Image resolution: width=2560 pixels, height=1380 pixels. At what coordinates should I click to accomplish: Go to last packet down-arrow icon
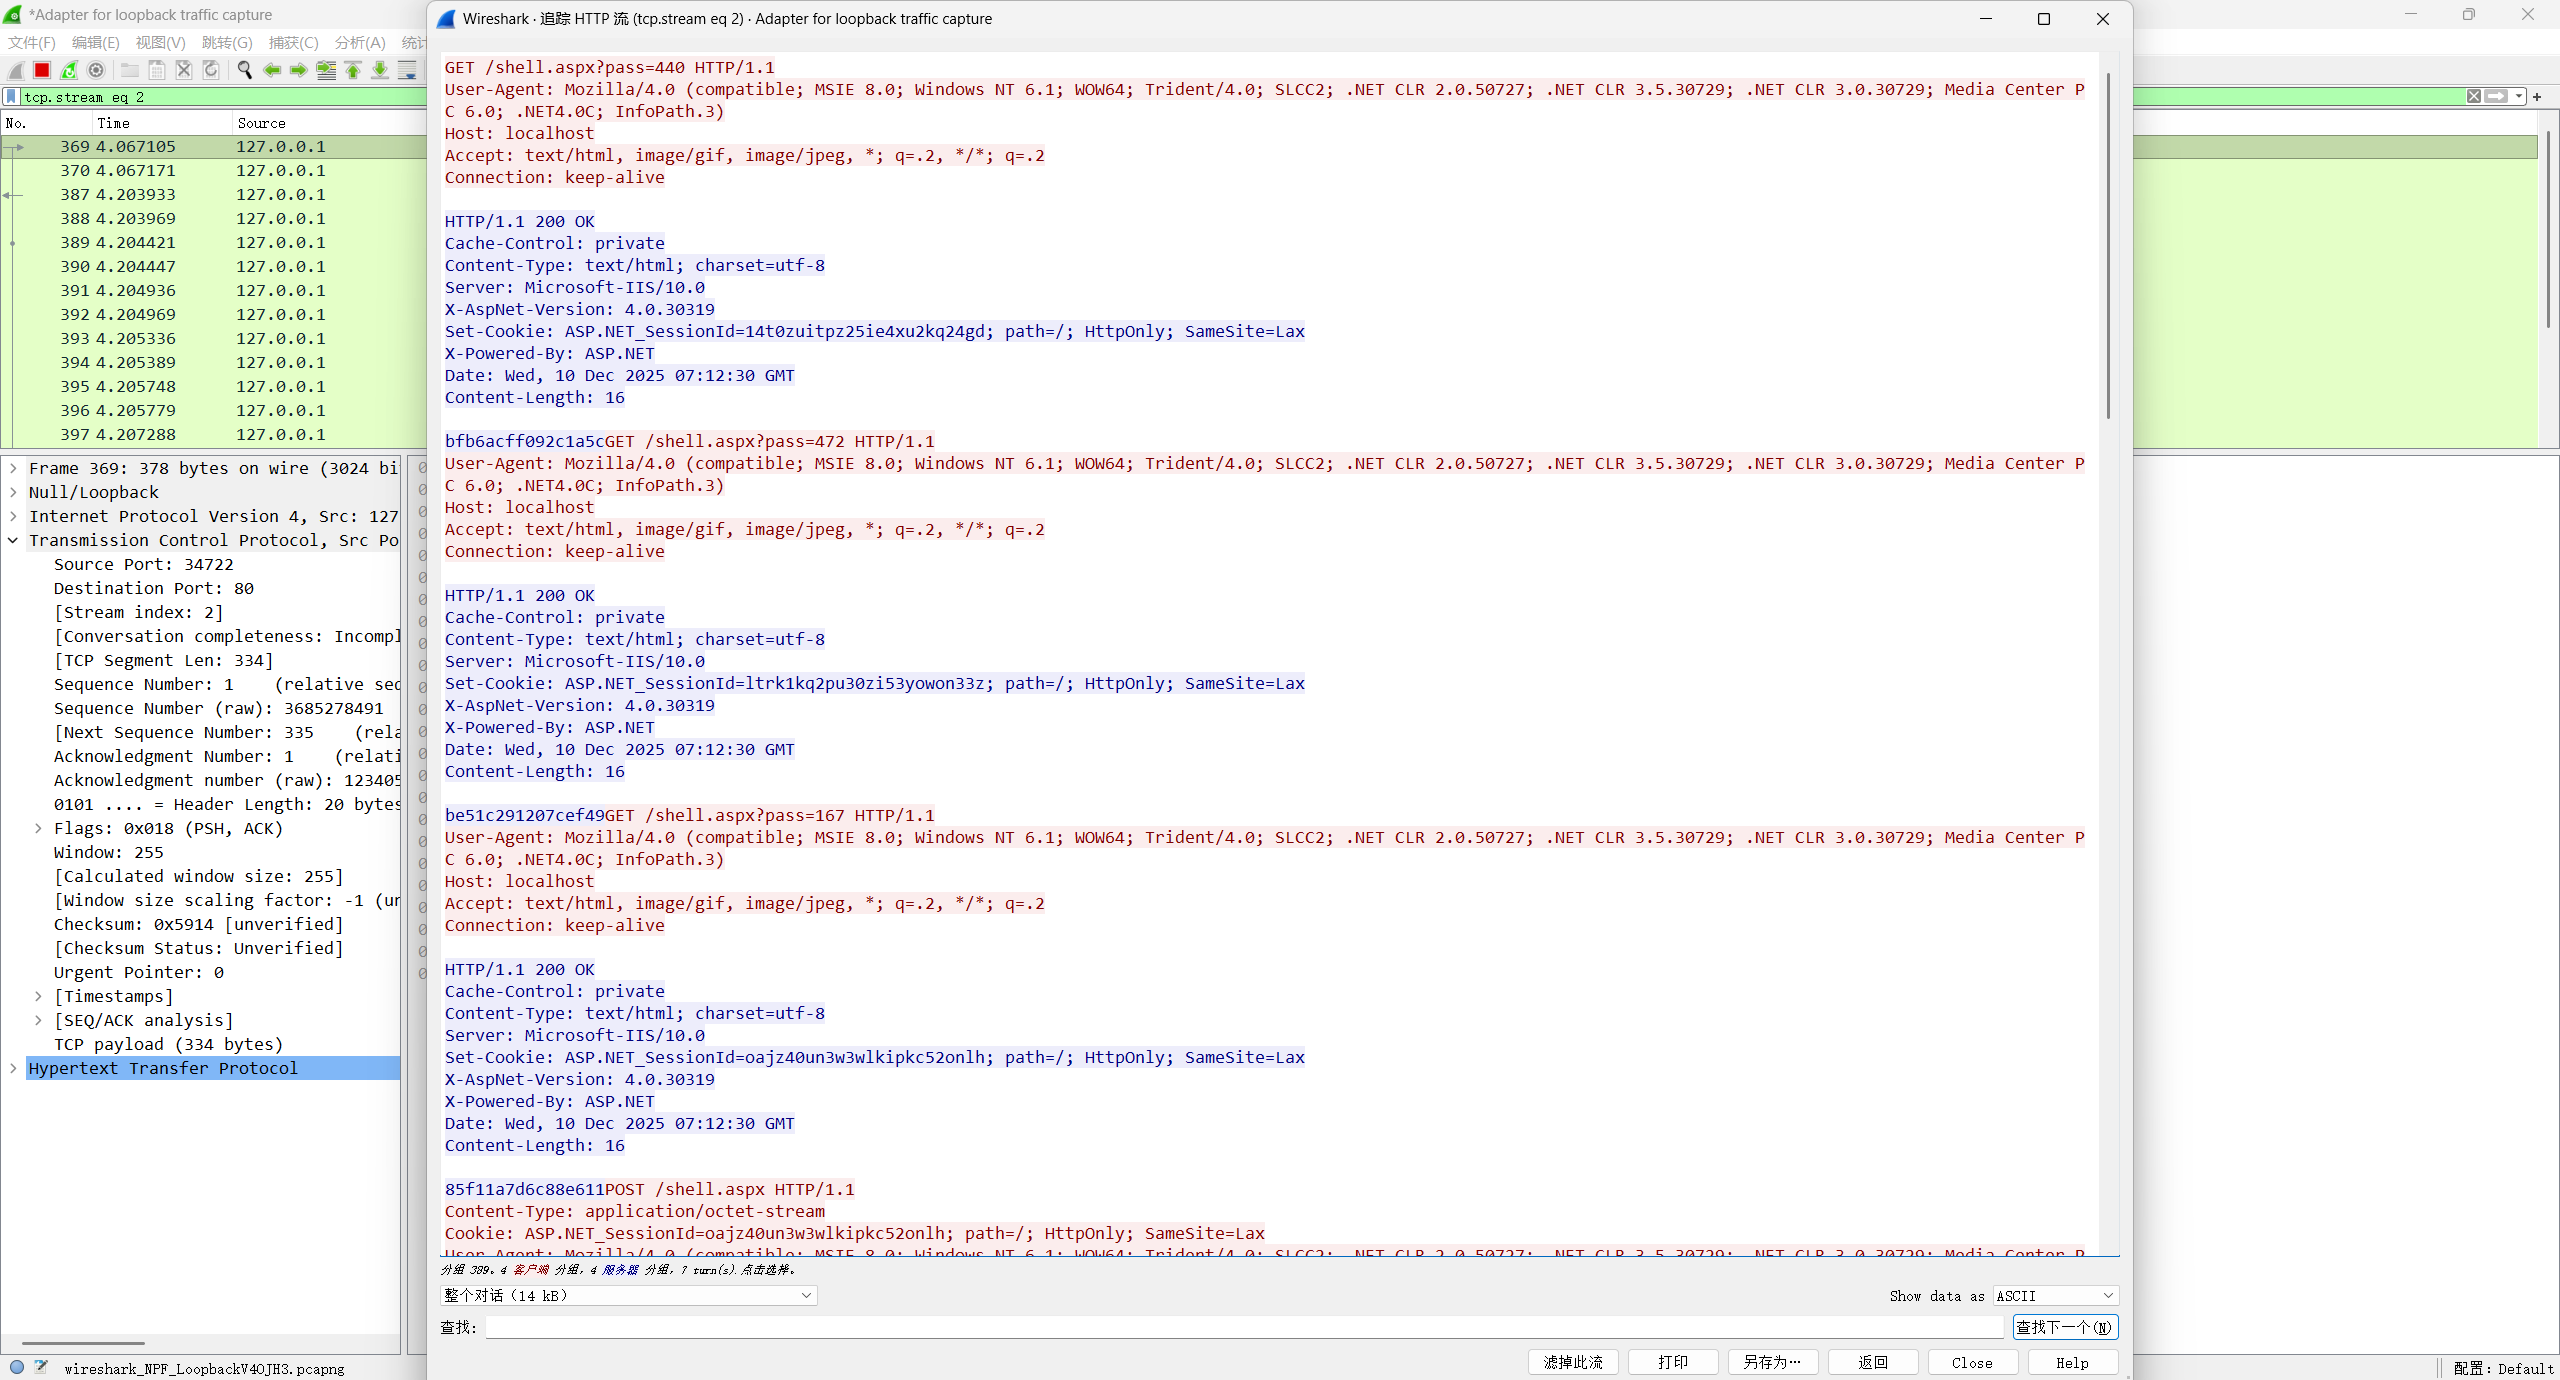pos(380,70)
